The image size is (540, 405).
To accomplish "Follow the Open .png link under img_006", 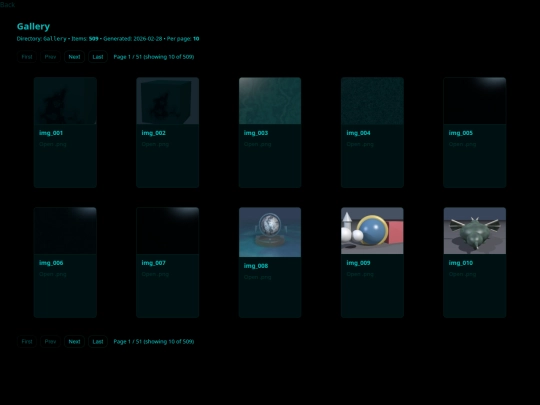I will click(53, 274).
